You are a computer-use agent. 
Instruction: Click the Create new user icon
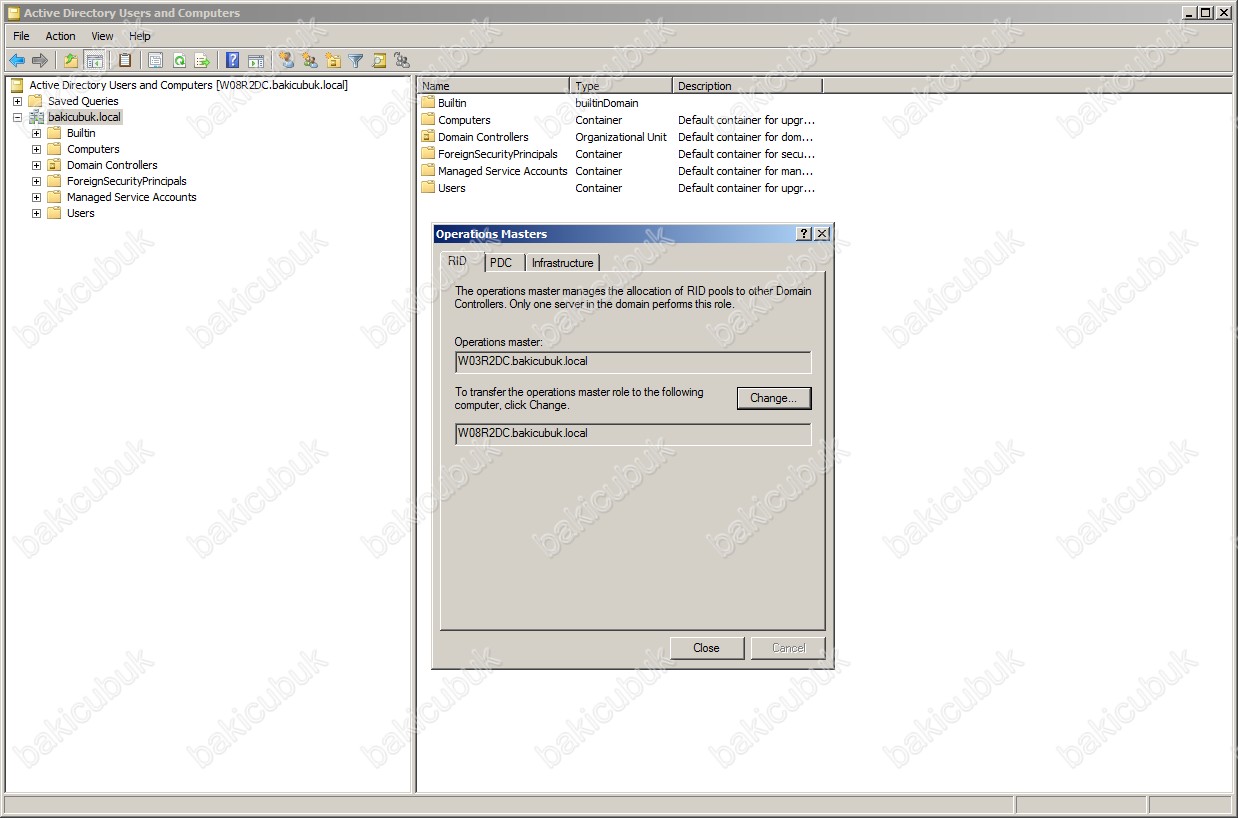(x=287, y=61)
